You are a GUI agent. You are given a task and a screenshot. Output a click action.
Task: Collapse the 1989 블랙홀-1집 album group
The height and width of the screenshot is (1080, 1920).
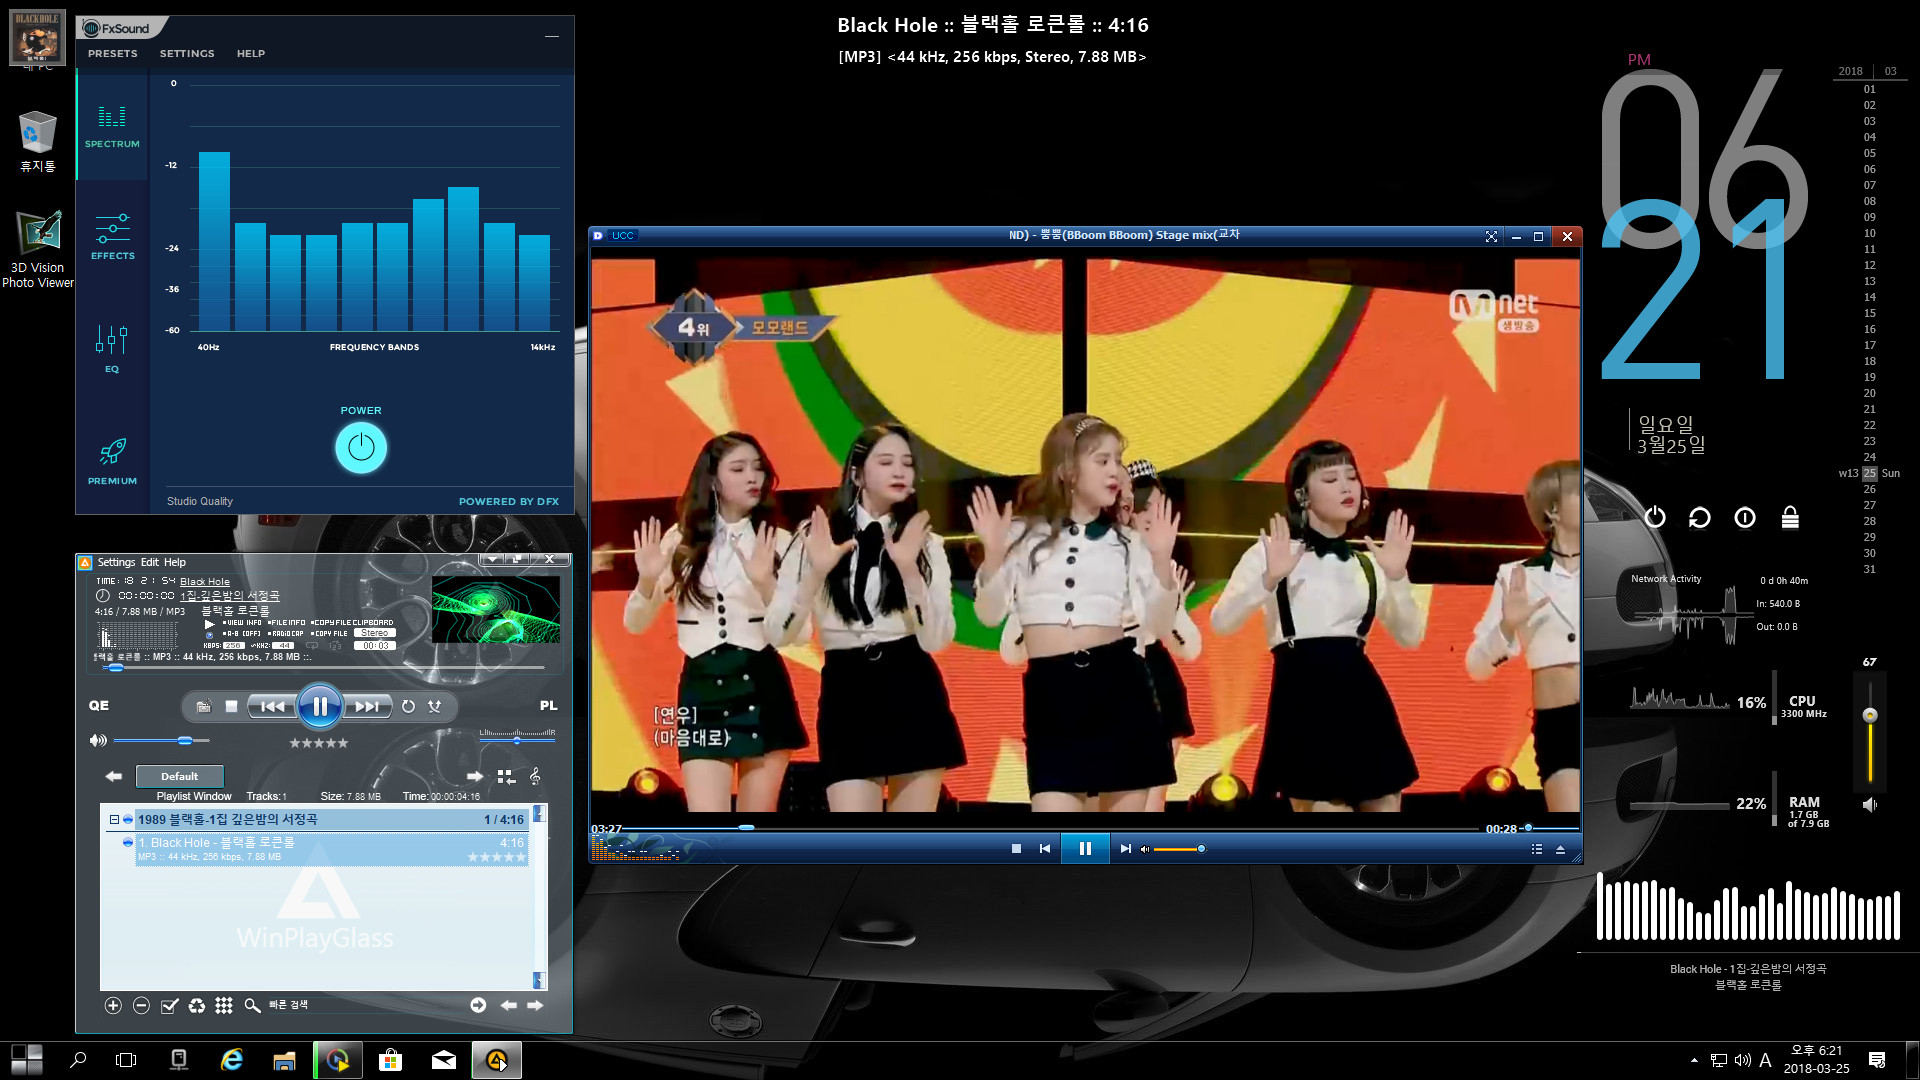[114, 820]
